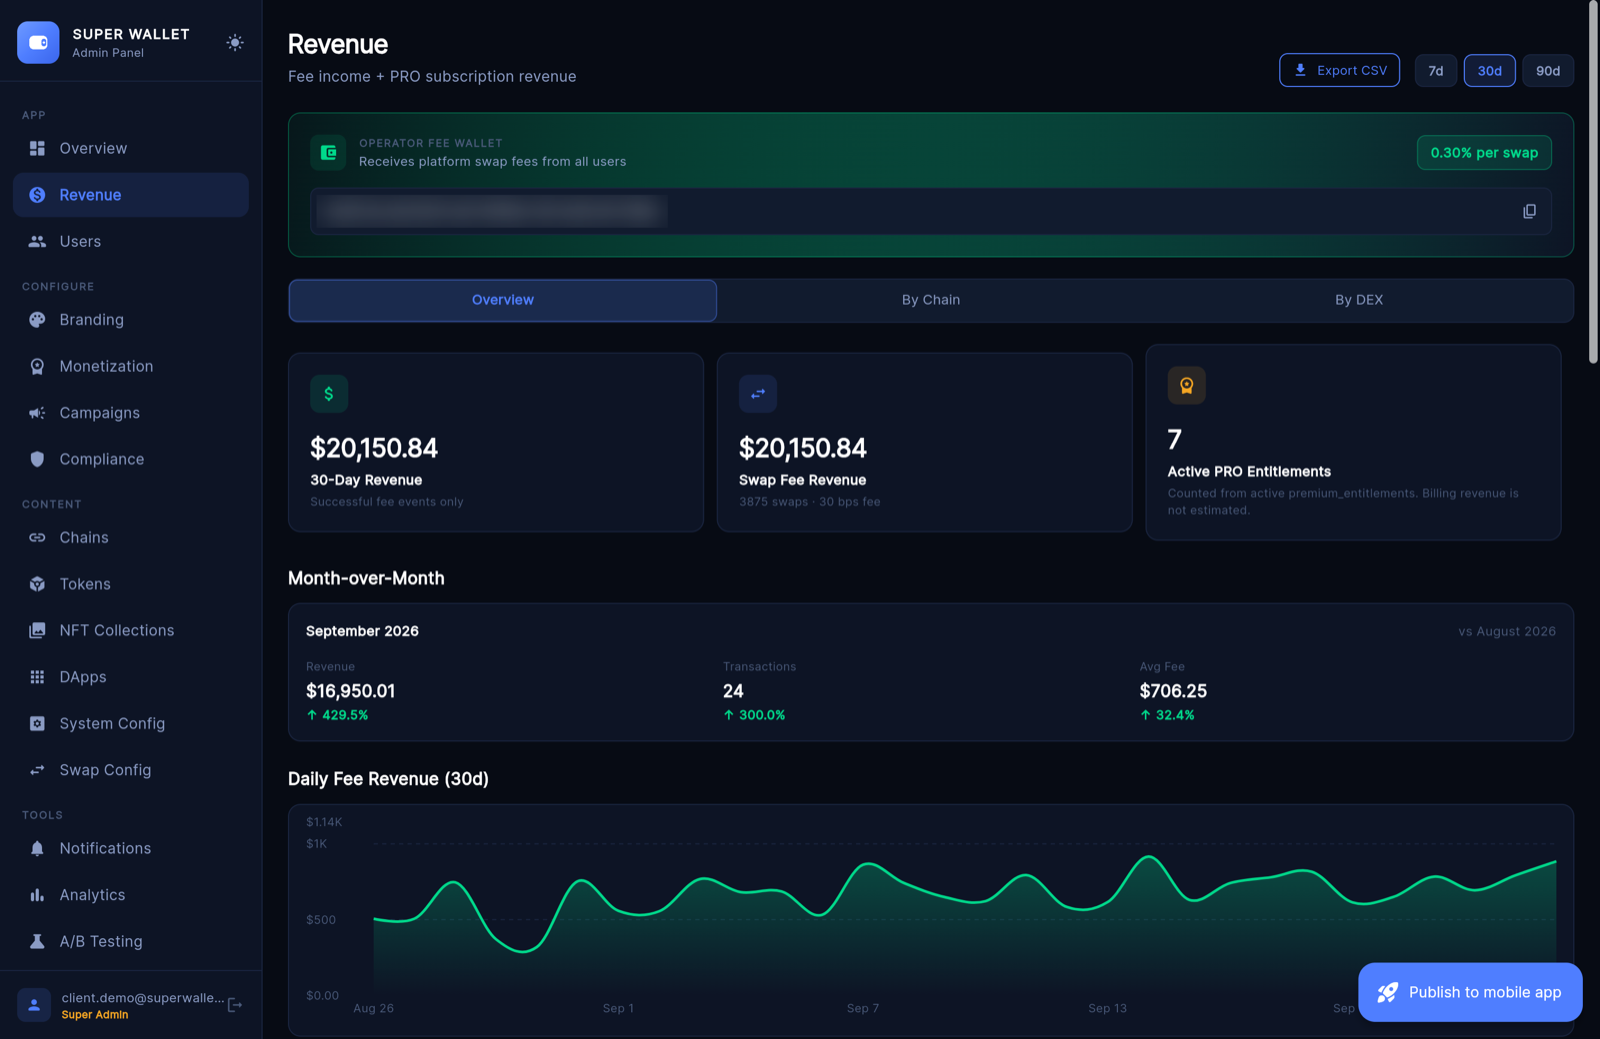
Task: Click the 429.5% revenue increase indicator
Action: point(338,715)
